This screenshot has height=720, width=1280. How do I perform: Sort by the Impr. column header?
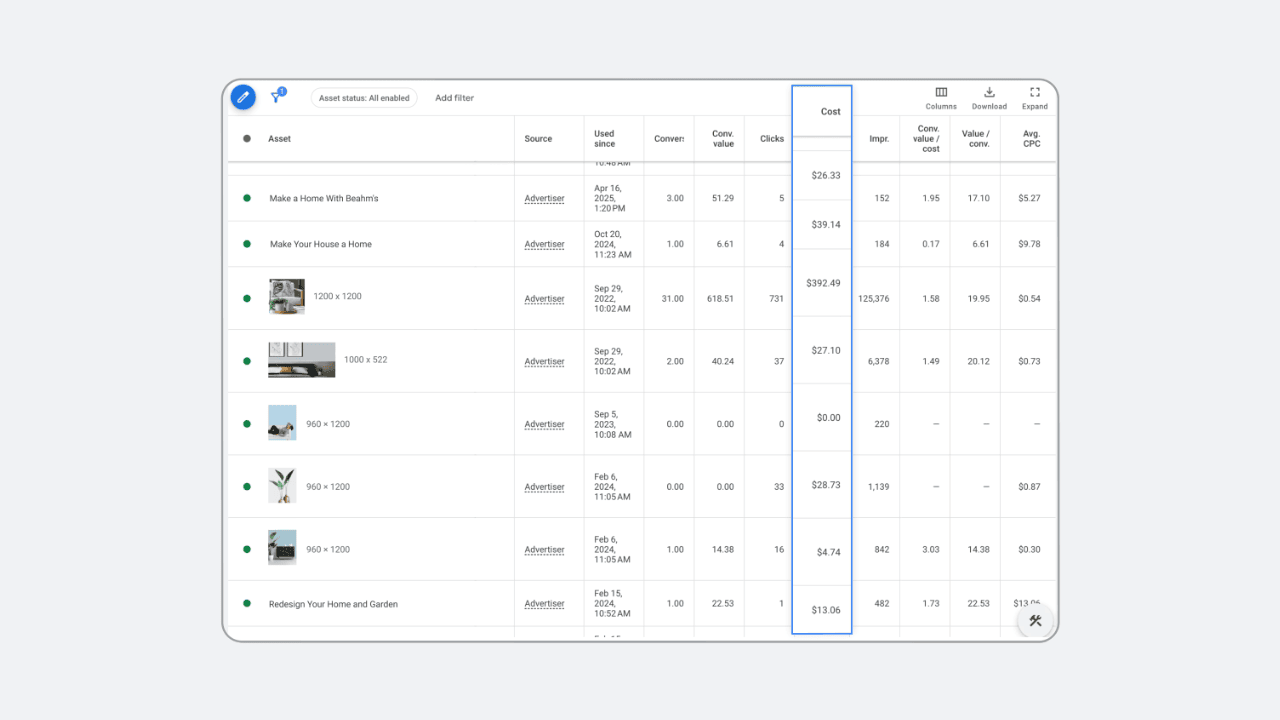879,139
